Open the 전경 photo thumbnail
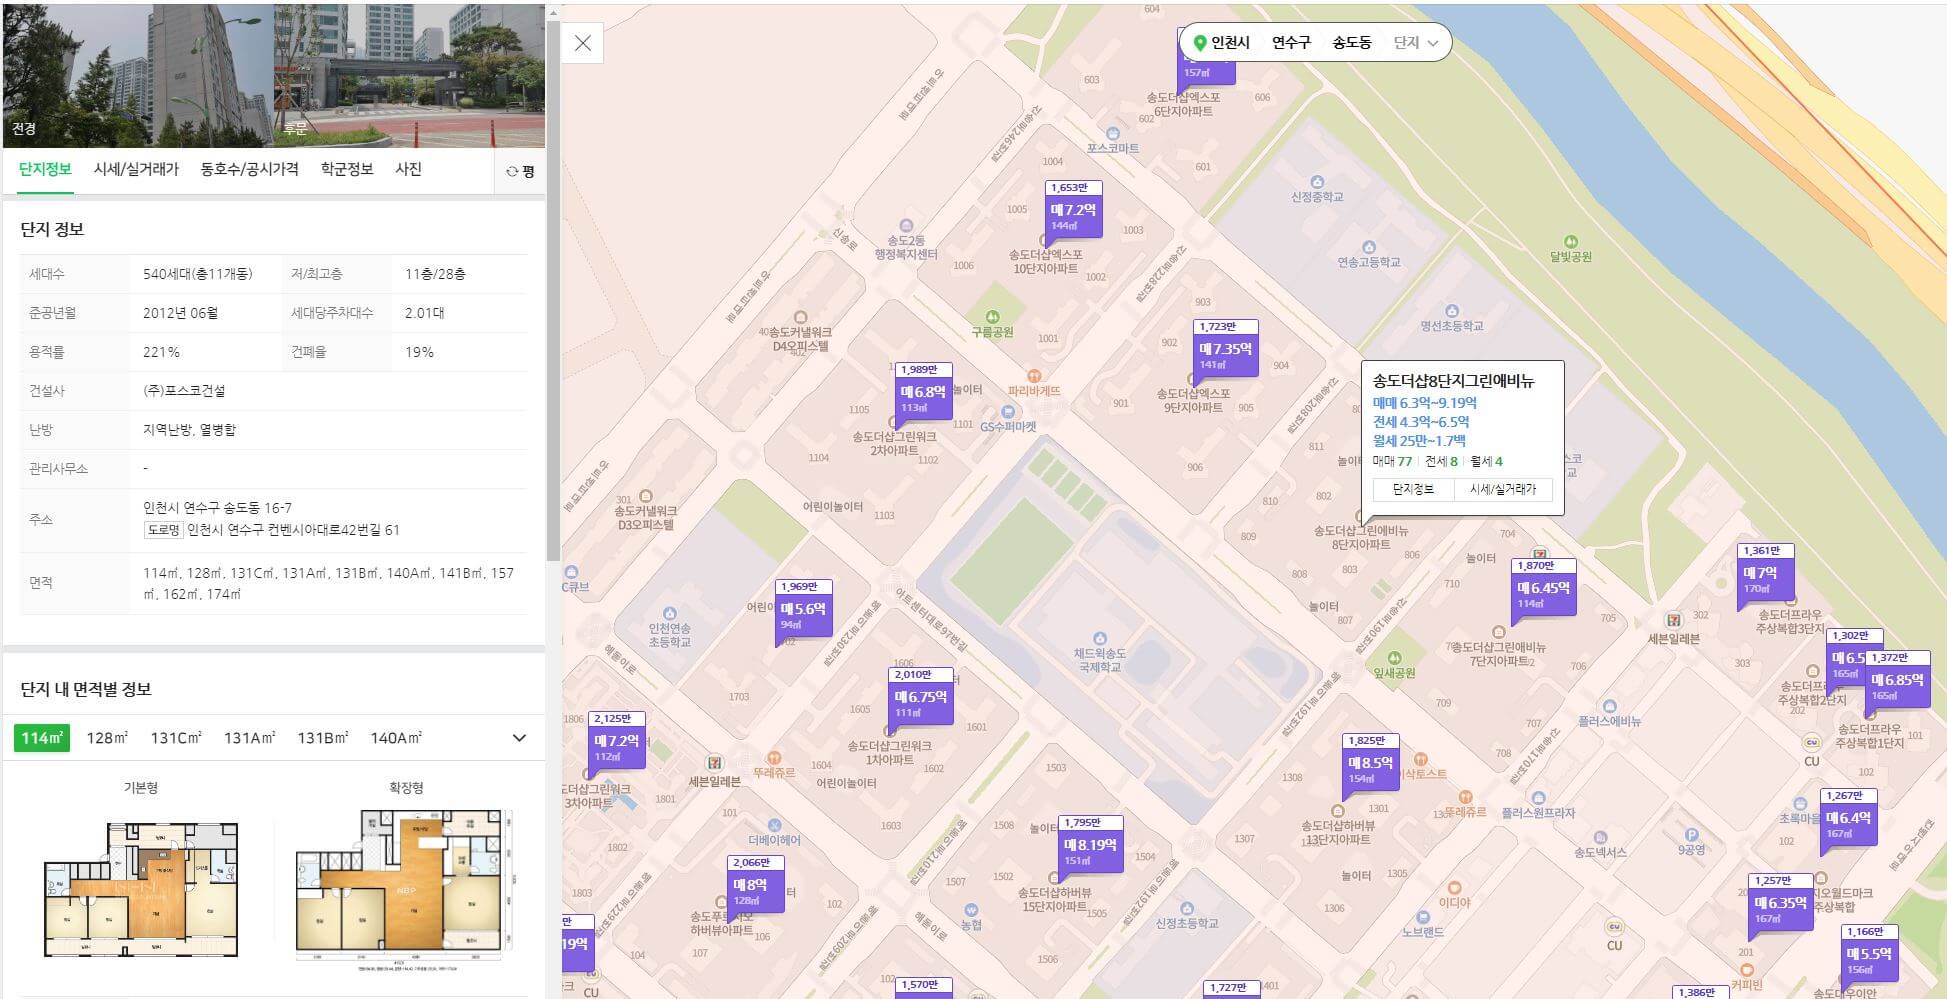 click(138, 75)
